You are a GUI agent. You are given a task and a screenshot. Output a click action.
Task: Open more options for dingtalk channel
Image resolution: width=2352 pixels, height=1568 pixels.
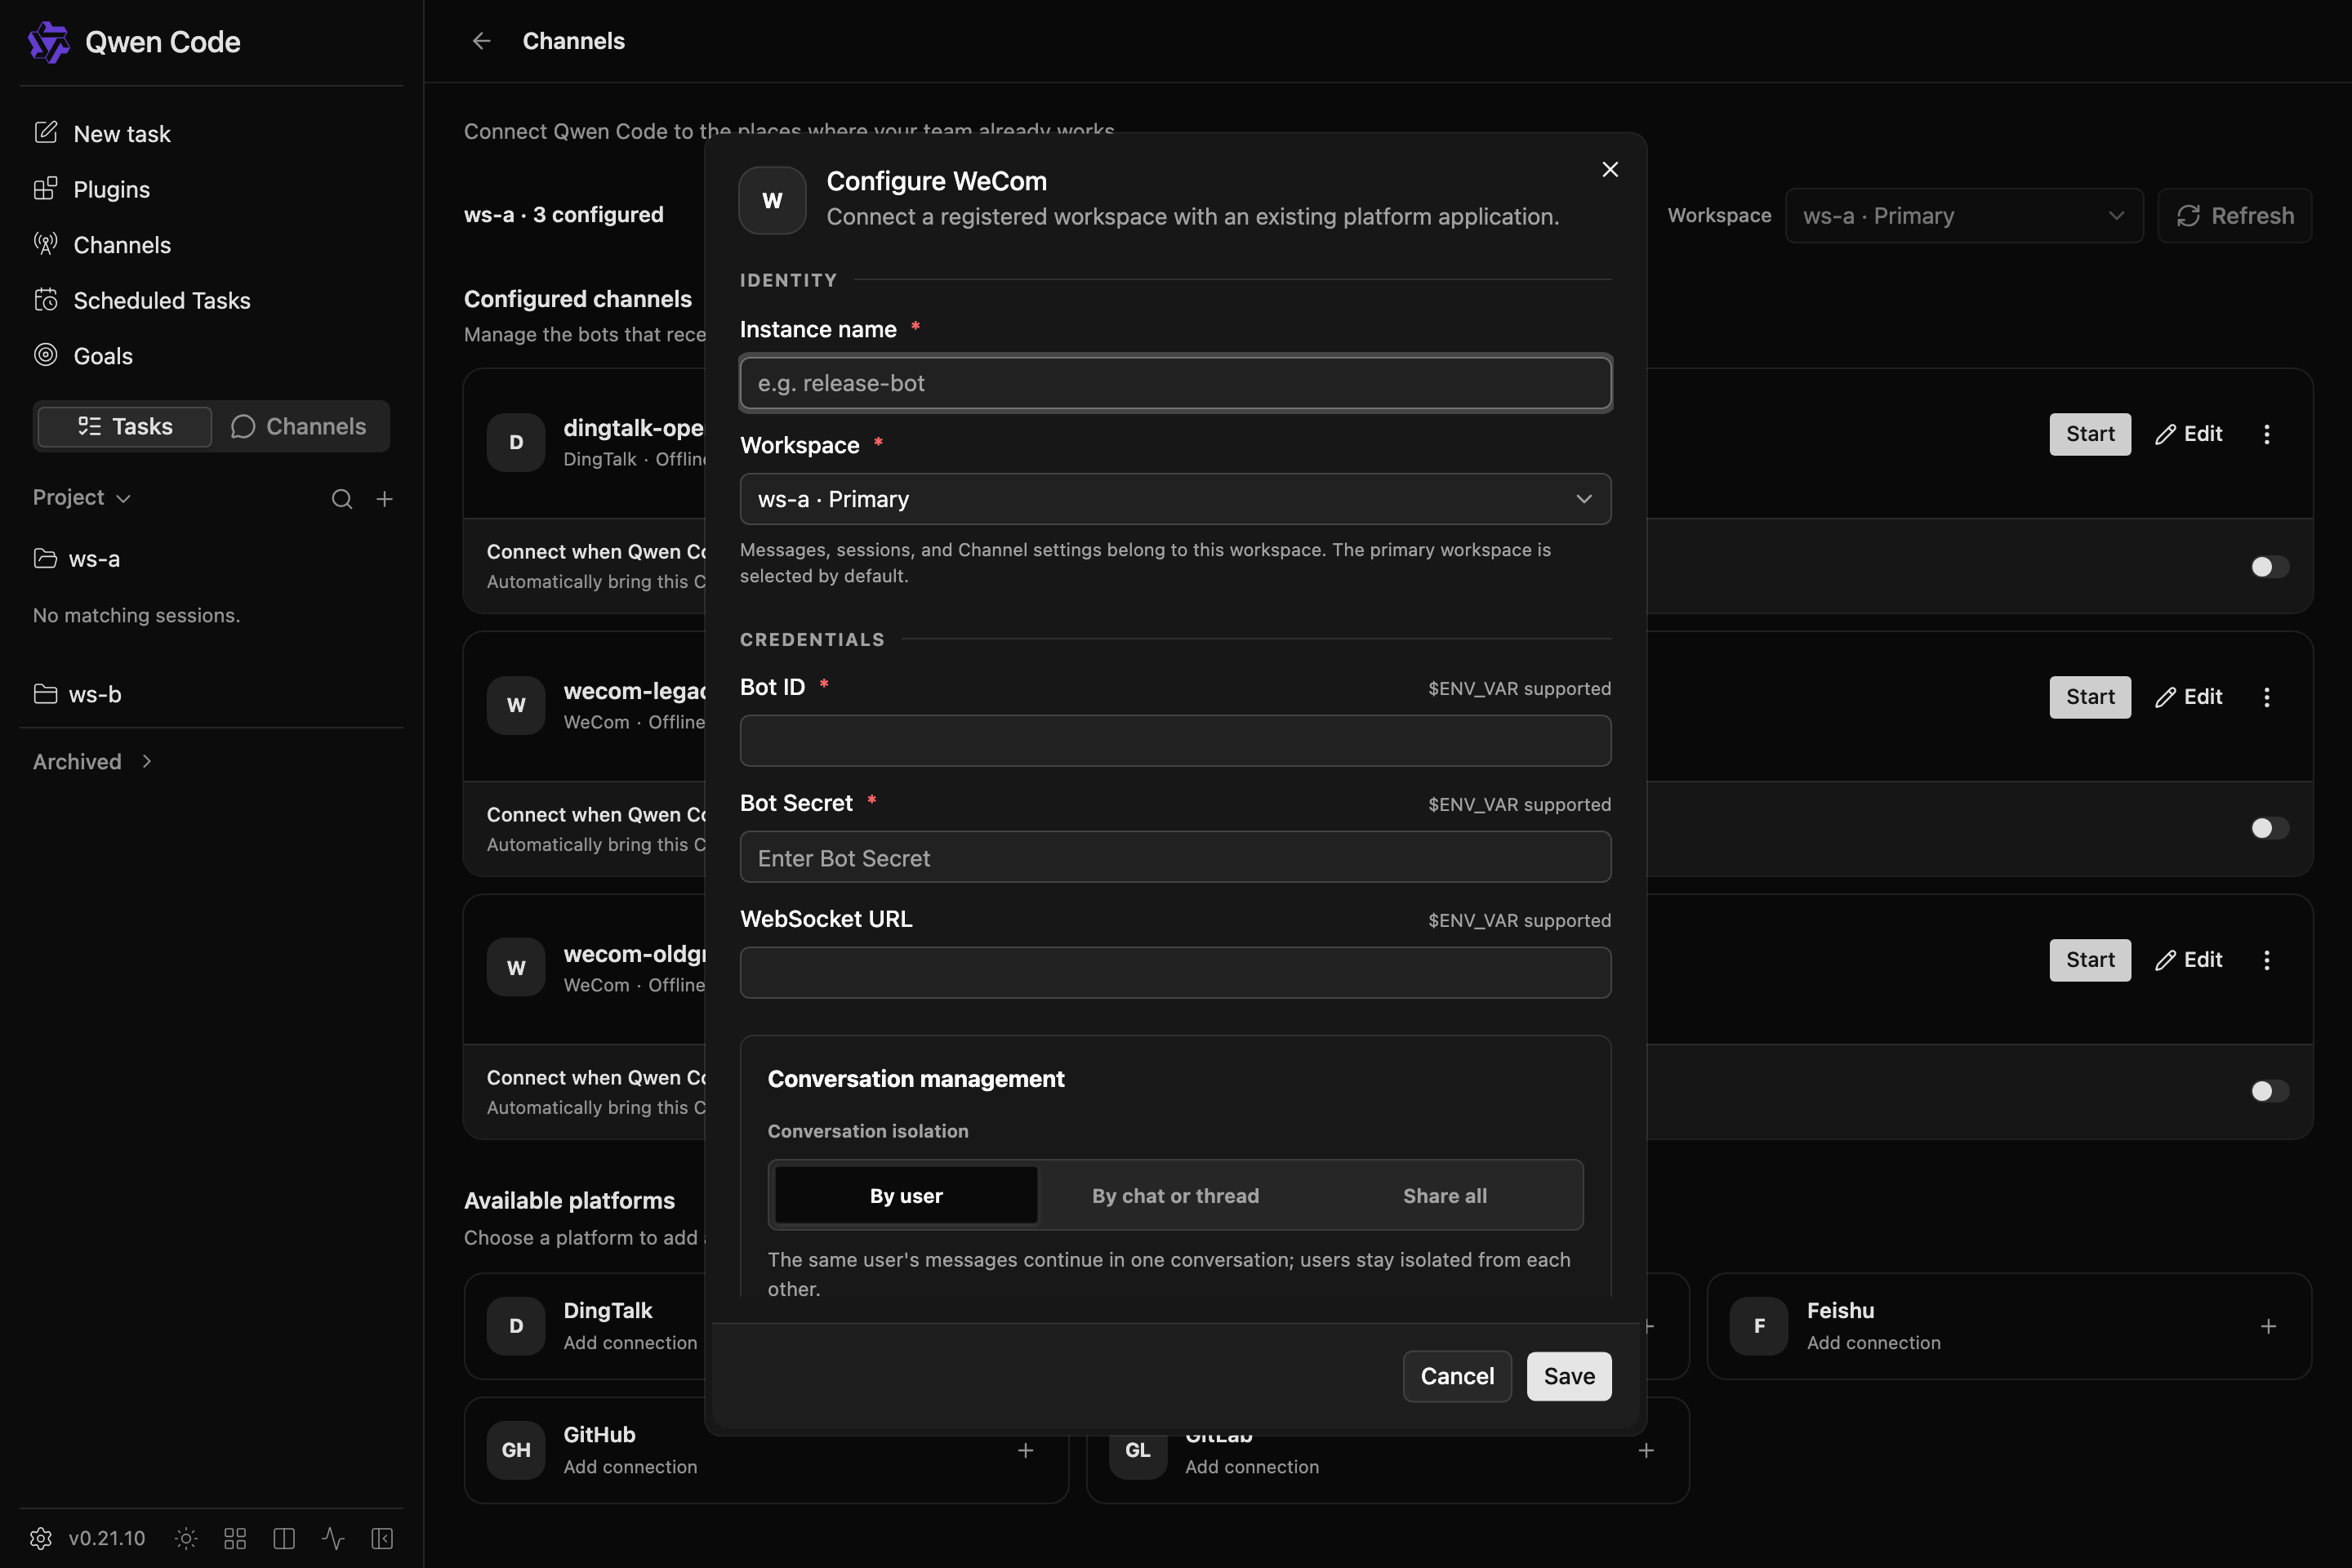click(x=2266, y=434)
